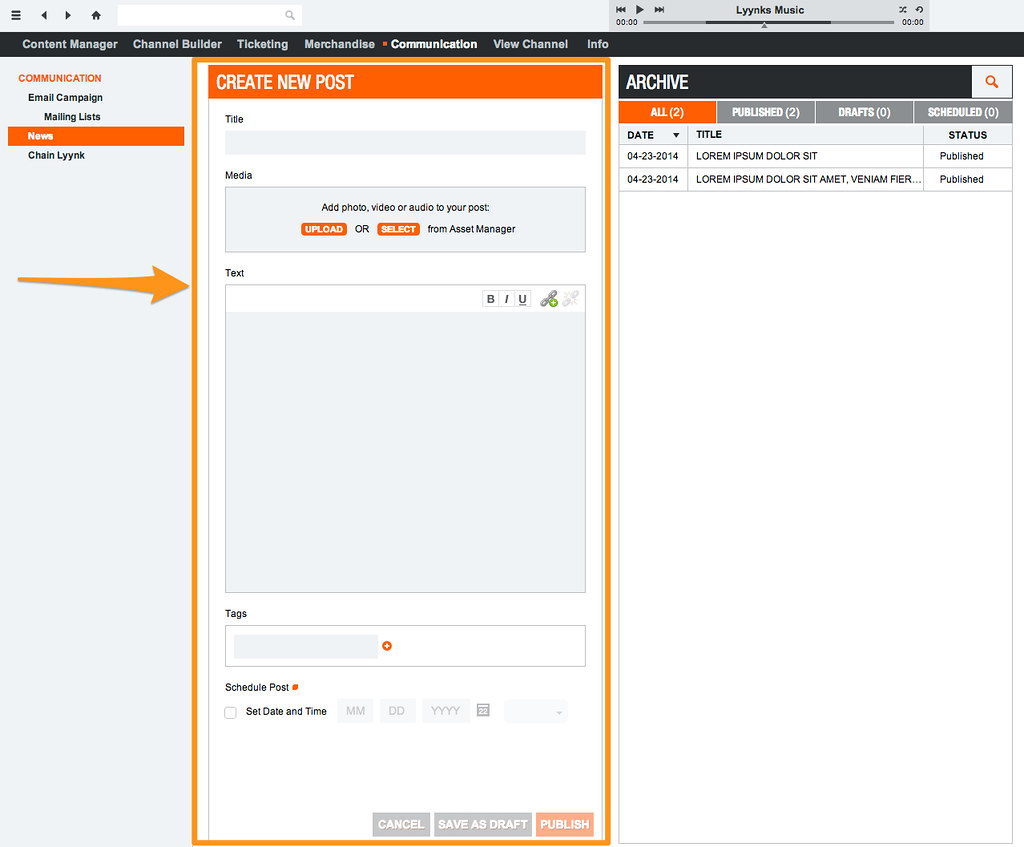Image resolution: width=1024 pixels, height=847 pixels.
Task: Click the top search input field
Action: click(x=209, y=15)
